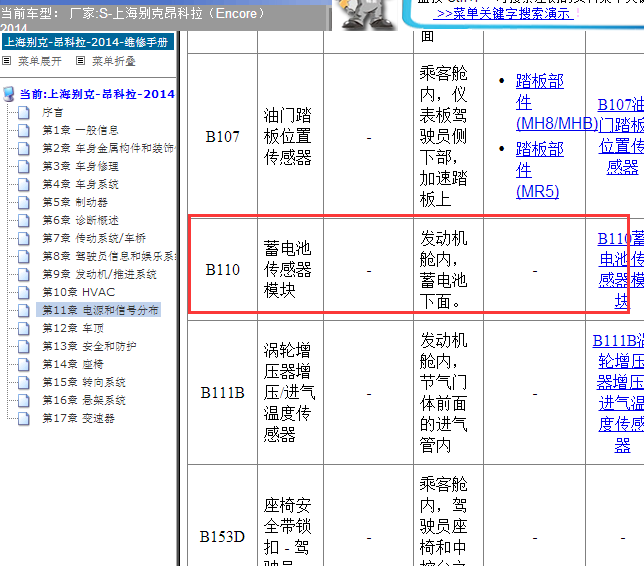644x566 pixels.
Task: Open the 当前:上海别克-昂科拉-2014 root node
Action: 97,94
